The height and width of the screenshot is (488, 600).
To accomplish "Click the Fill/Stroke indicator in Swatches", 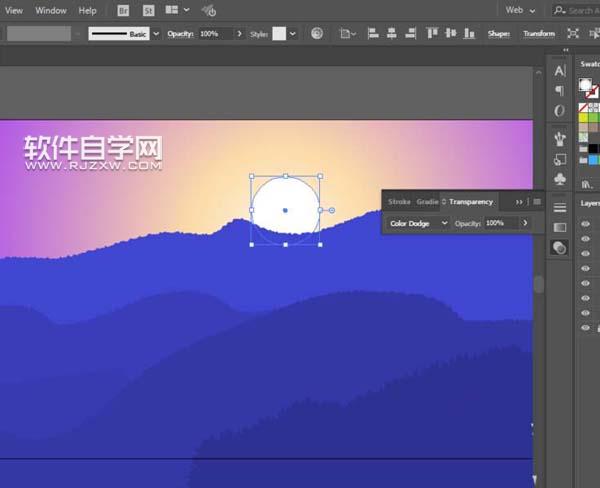I will point(589,88).
